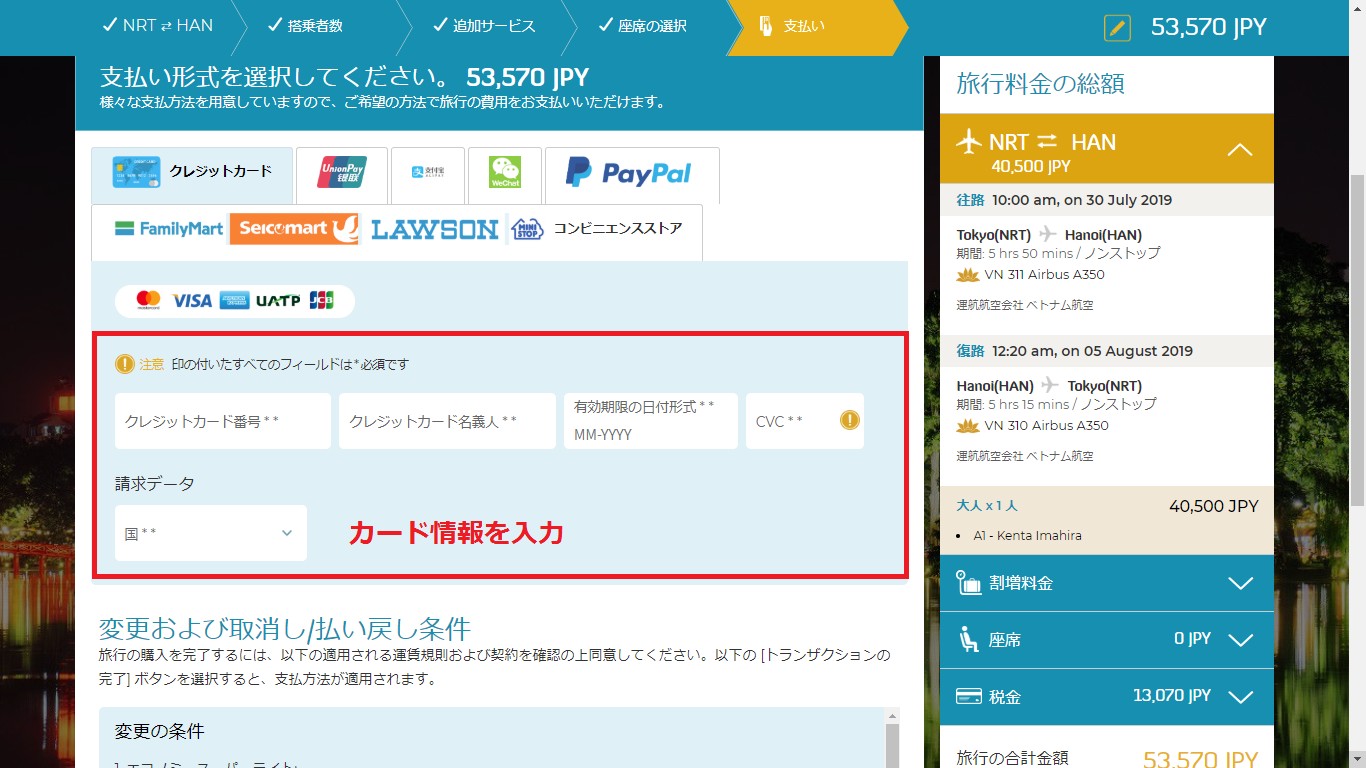This screenshot has width=1366, height=768.
Task: Choose PayPal as payment method
Action: (631, 174)
